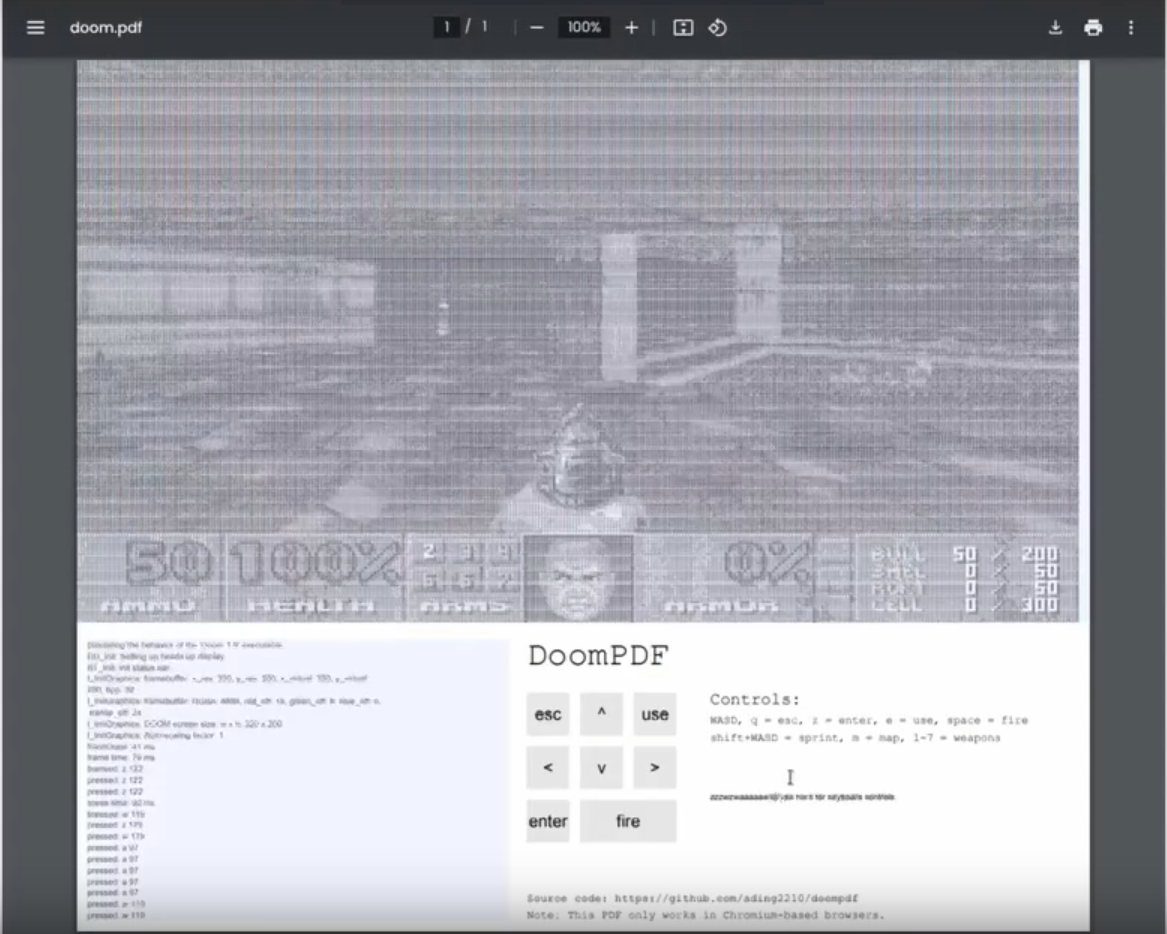Click the DoomPDF title text
Screen dimensions: 1167x934
[x=598, y=656]
